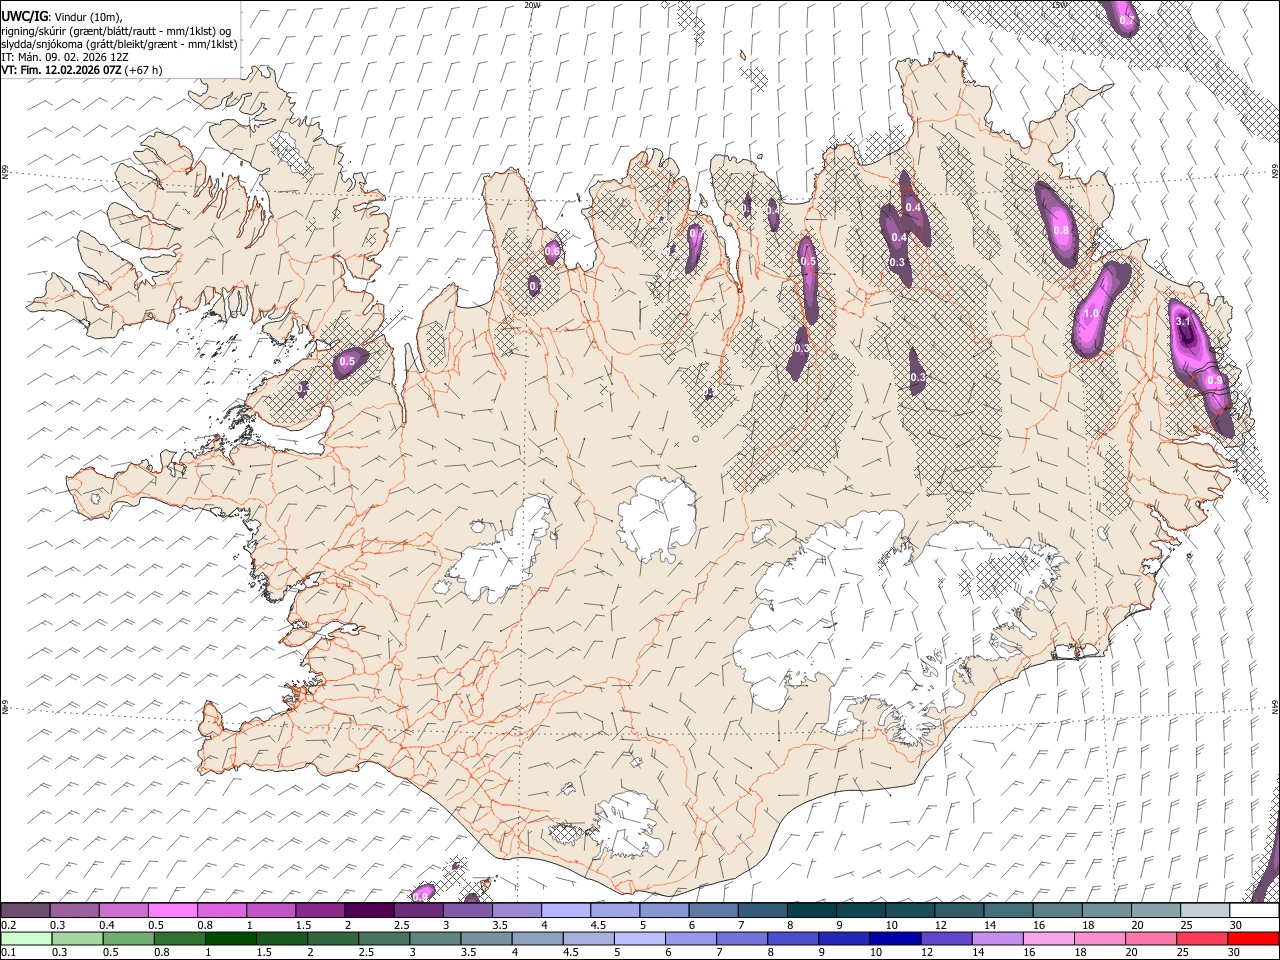The height and width of the screenshot is (960, 1280).
Task: Click the UWC/IG title heading
Action: click(x=23, y=16)
